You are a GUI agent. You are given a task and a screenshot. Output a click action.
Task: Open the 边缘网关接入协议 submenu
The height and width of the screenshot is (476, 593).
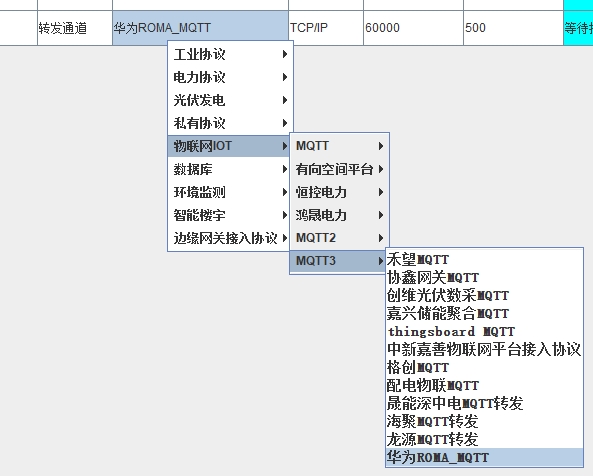coord(229,238)
